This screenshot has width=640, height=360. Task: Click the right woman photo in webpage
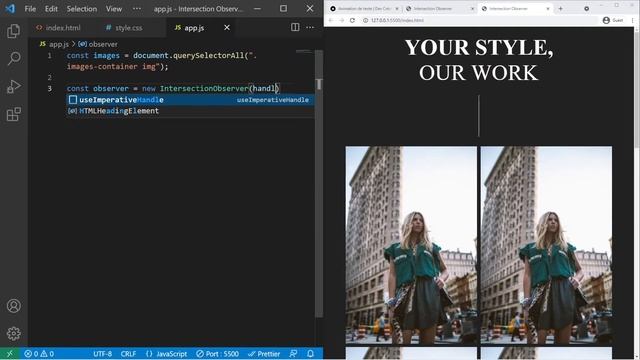click(546, 246)
